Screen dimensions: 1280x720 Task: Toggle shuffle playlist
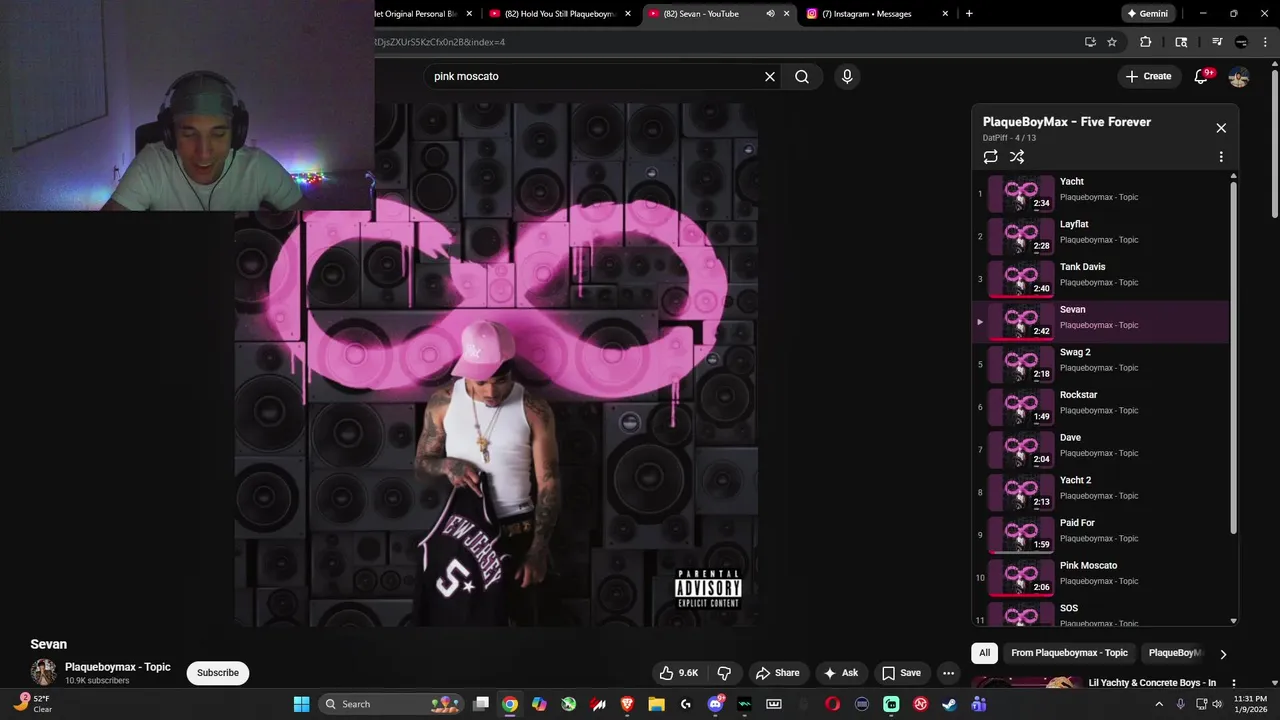click(1017, 157)
